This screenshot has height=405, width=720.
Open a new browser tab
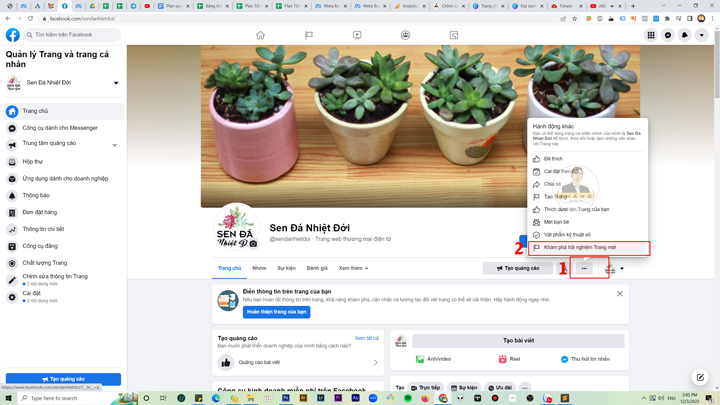pyautogui.click(x=633, y=6)
